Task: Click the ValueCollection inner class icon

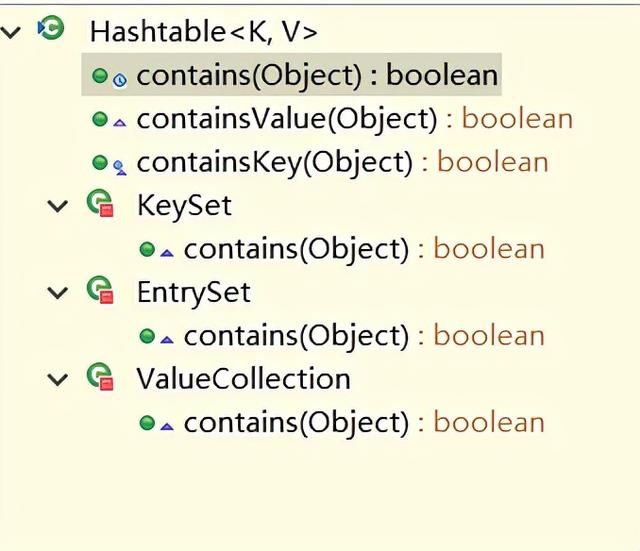Action: pos(100,377)
